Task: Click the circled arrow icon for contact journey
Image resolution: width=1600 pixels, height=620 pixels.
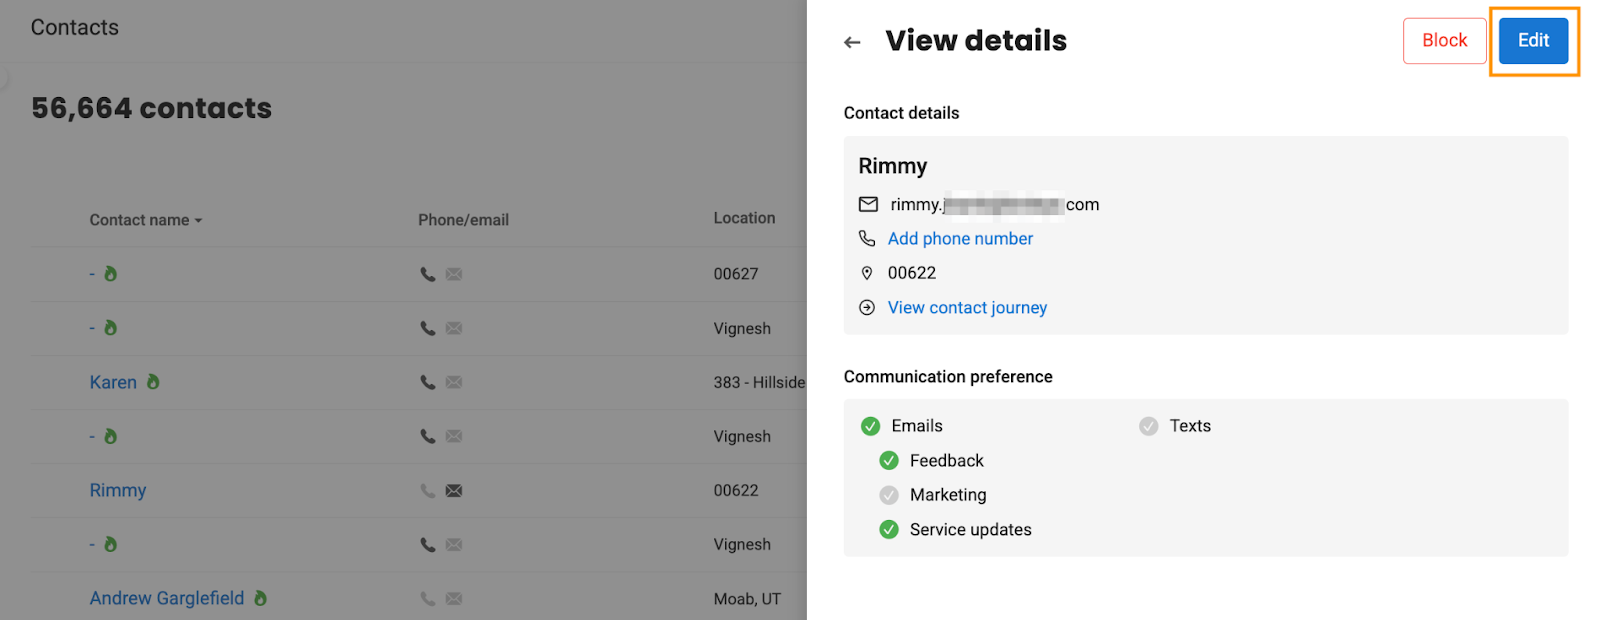Action: click(867, 307)
